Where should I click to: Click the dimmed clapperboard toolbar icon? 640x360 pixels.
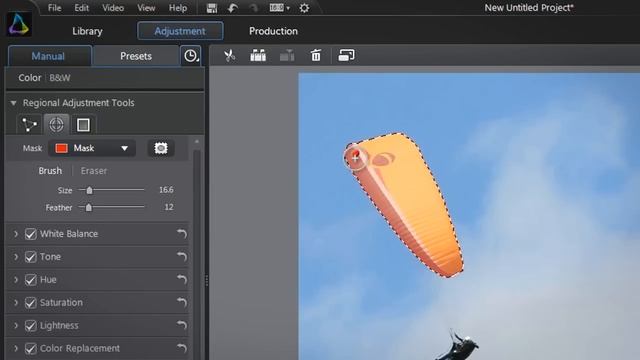tap(287, 55)
